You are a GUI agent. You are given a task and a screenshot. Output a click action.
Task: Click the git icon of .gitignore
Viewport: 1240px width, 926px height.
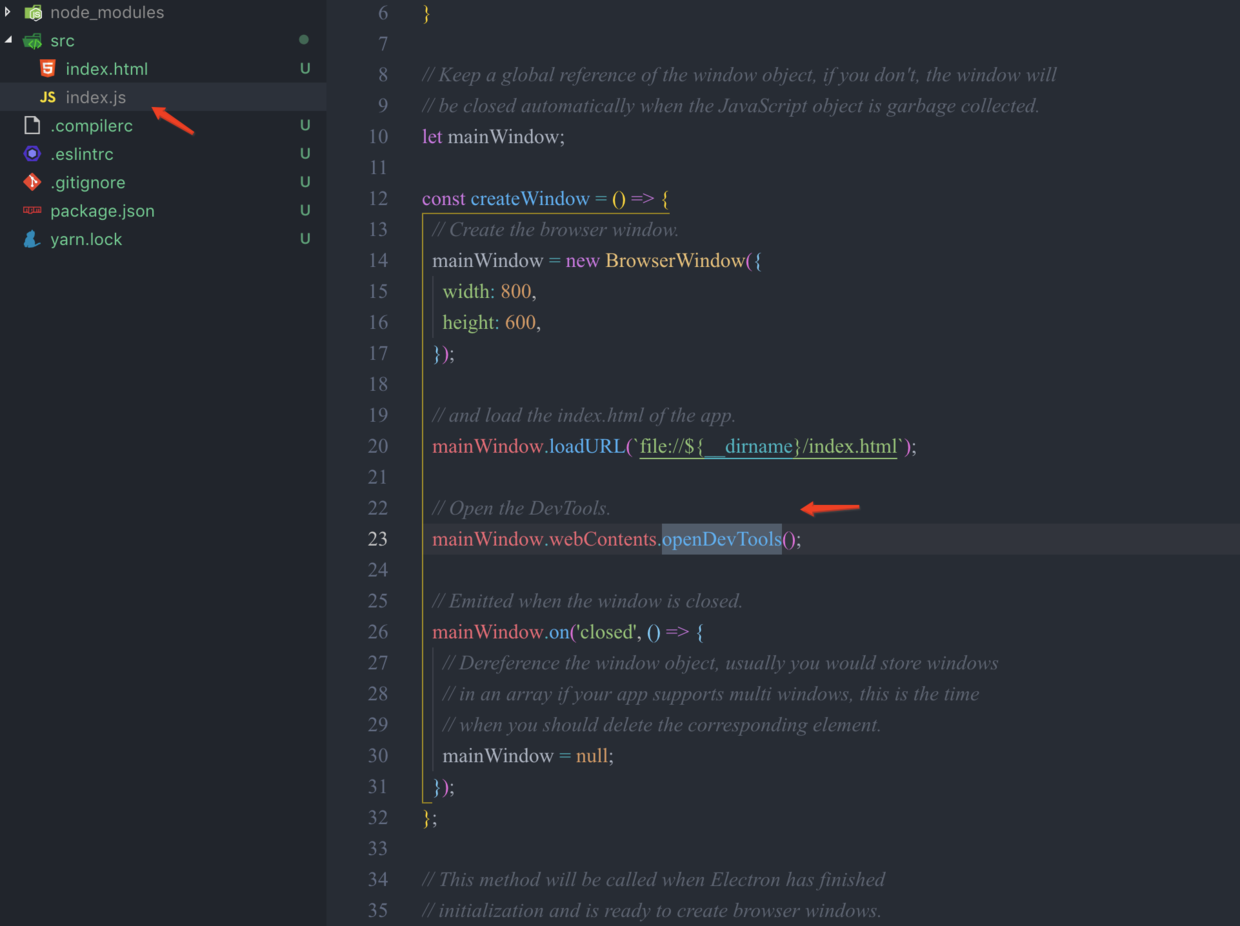click(32, 182)
